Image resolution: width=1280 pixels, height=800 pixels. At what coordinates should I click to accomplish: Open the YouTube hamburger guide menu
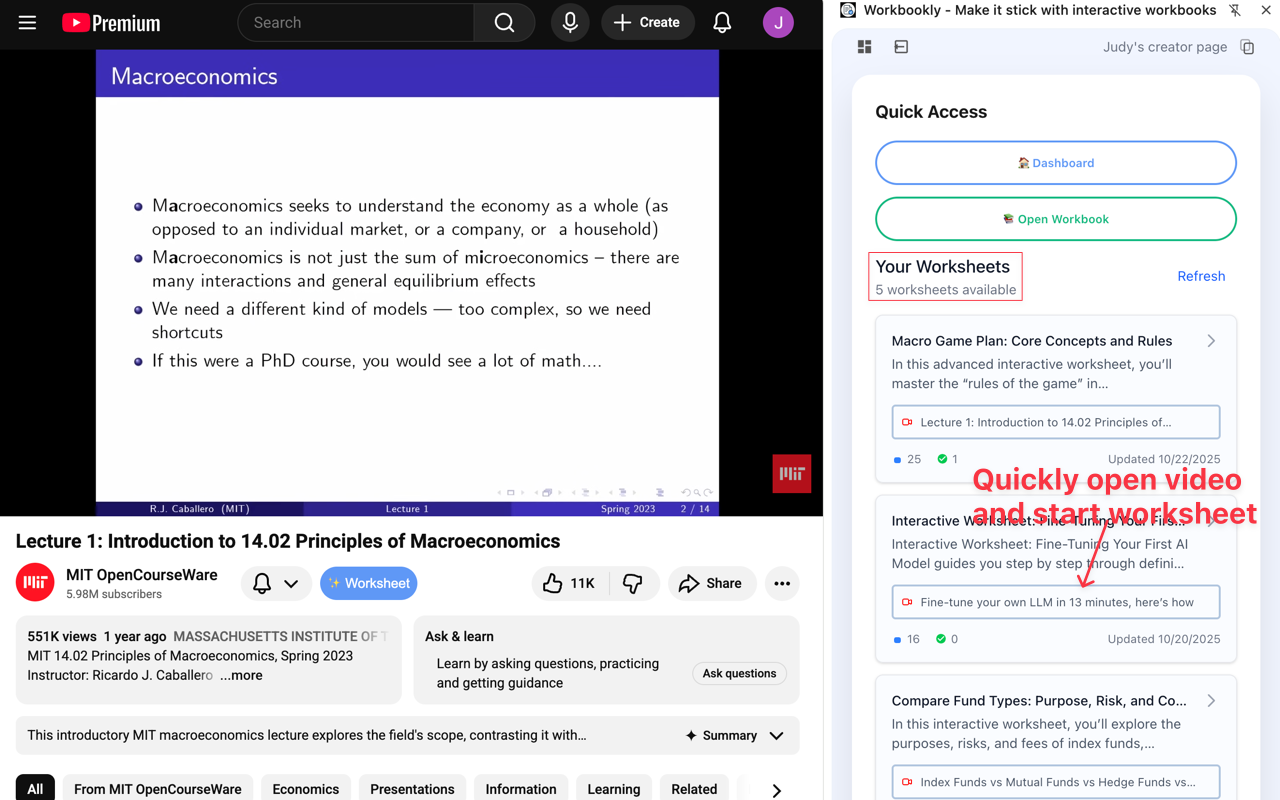tap(27, 22)
